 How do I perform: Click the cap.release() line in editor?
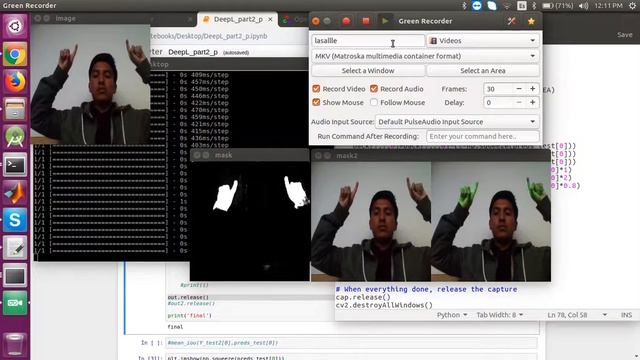(363, 297)
